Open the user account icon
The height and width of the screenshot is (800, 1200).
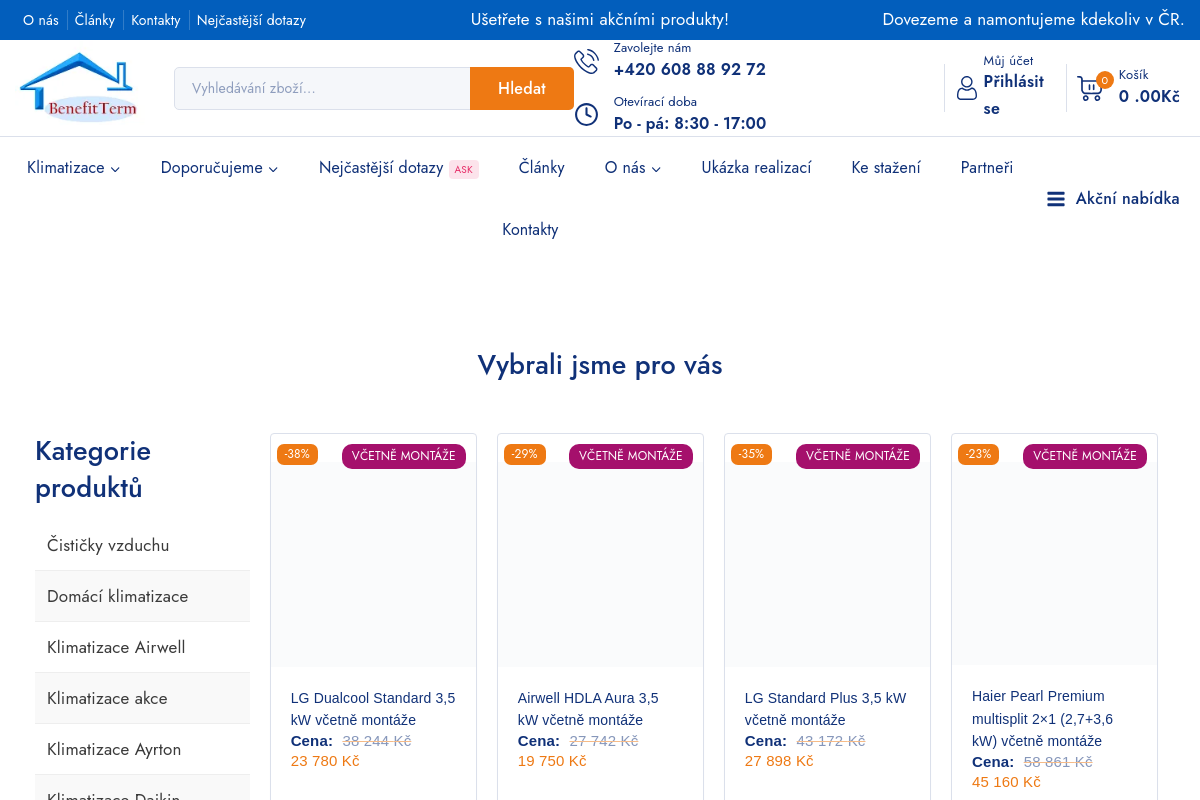[x=967, y=88]
